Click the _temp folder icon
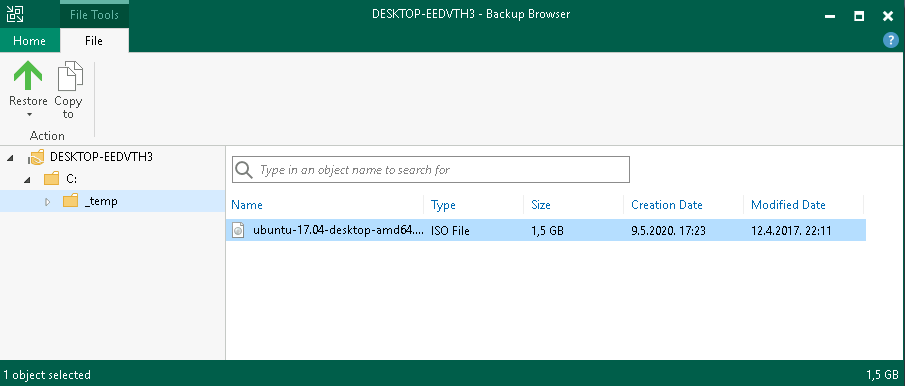The height and width of the screenshot is (386, 905). click(x=70, y=201)
